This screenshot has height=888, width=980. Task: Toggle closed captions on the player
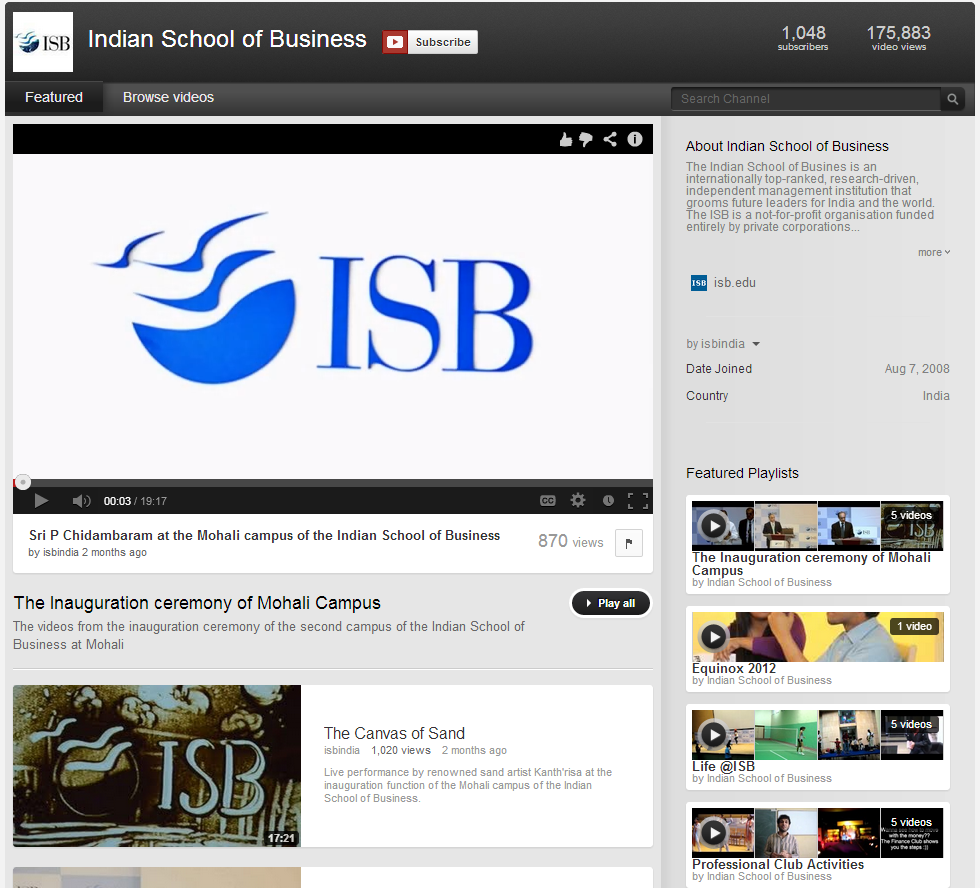coord(548,500)
